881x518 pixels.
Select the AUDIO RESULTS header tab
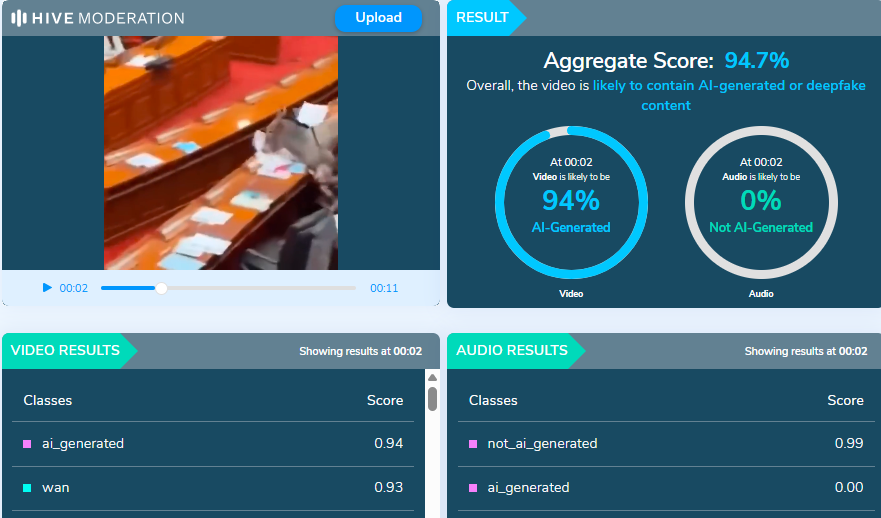511,351
